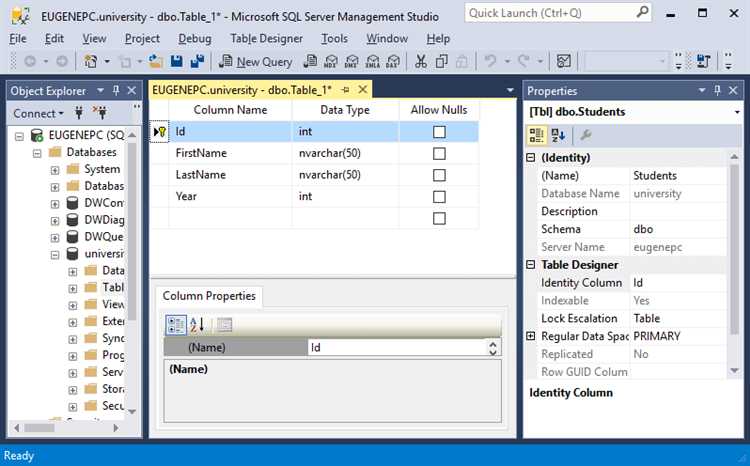Image resolution: width=750 pixels, height=466 pixels.
Task: Open the Connect button in Object Explorer
Action: 38,113
